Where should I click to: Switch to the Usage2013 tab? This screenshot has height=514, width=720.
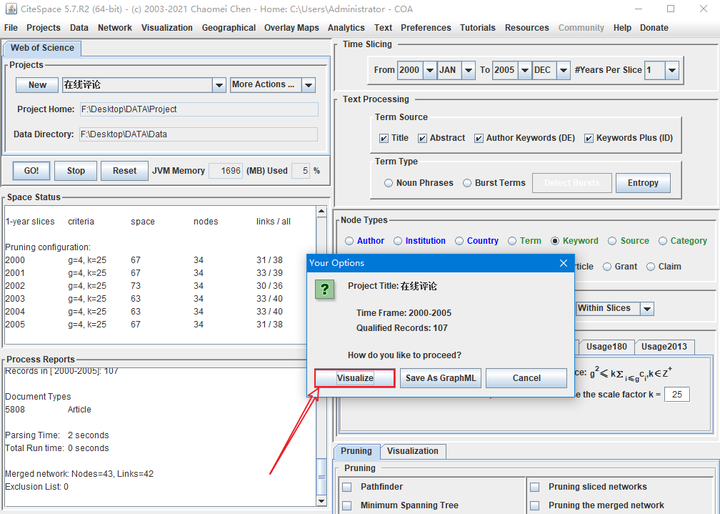tap(665, 346)
